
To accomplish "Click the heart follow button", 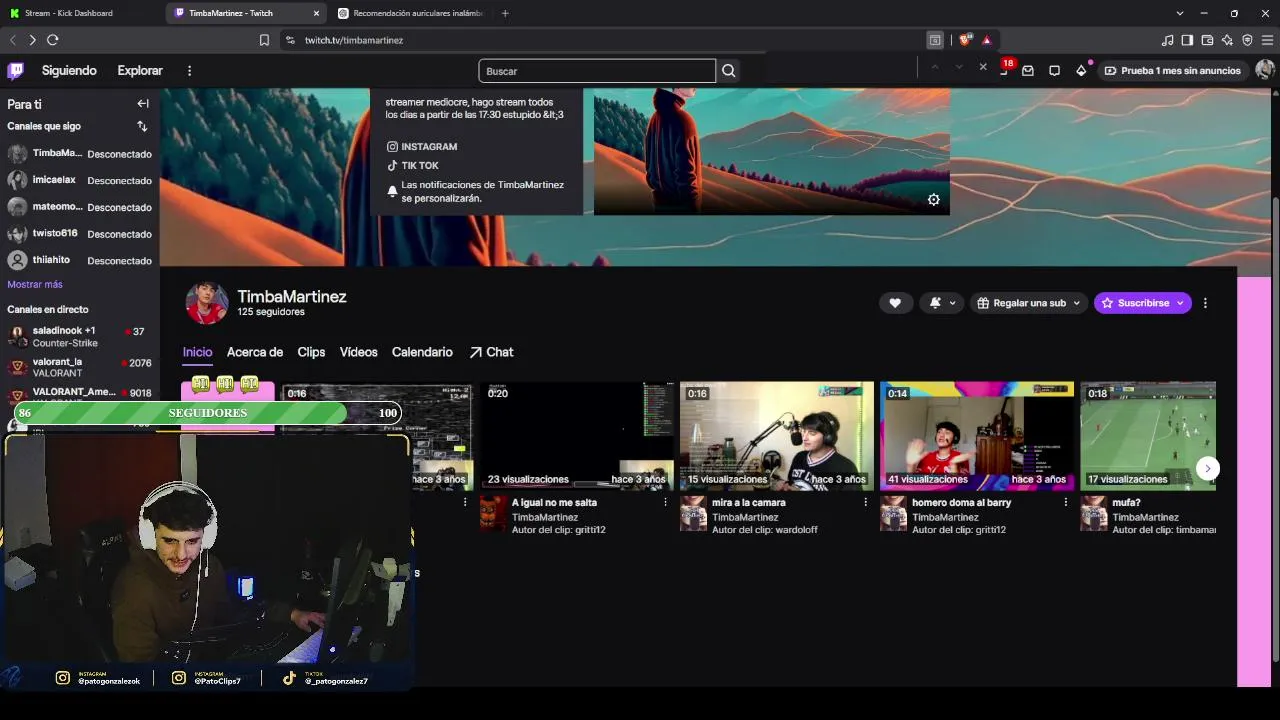I will 896,303.
